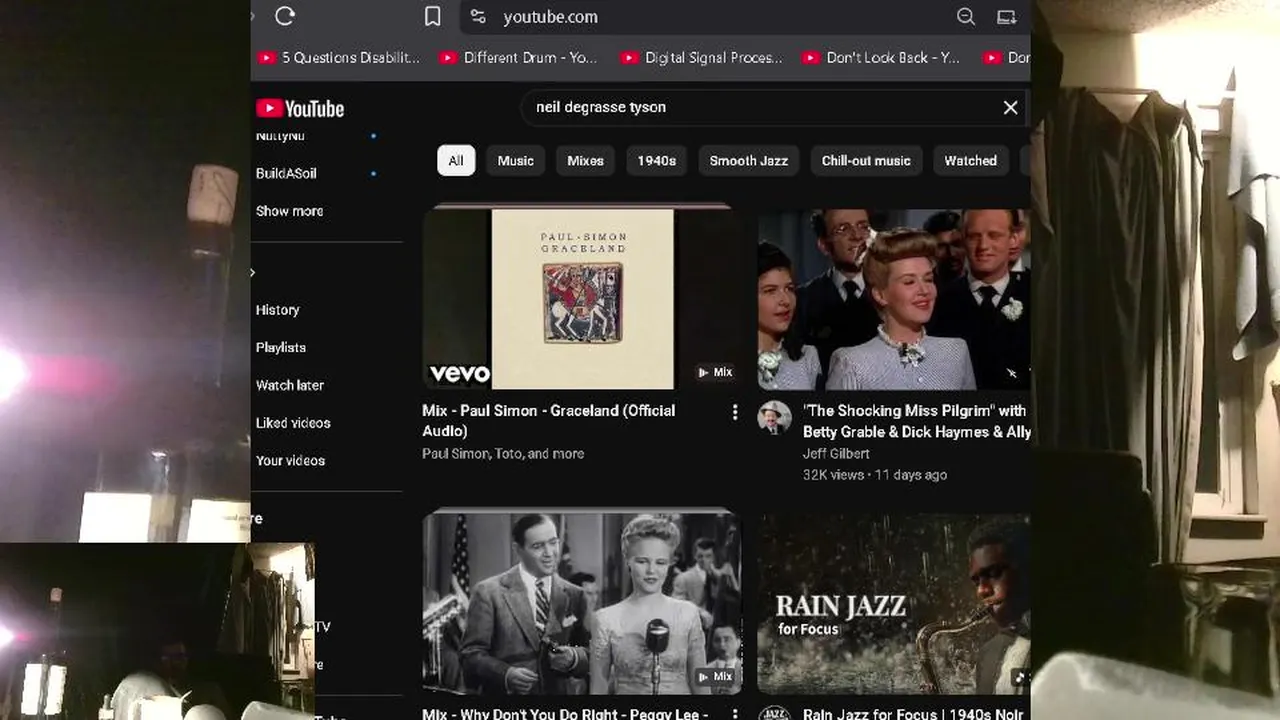Screen dimensions: 1280x720
Task: Open the 5 Questions Disabilit... bookmark
Action: tap(339, 58)
